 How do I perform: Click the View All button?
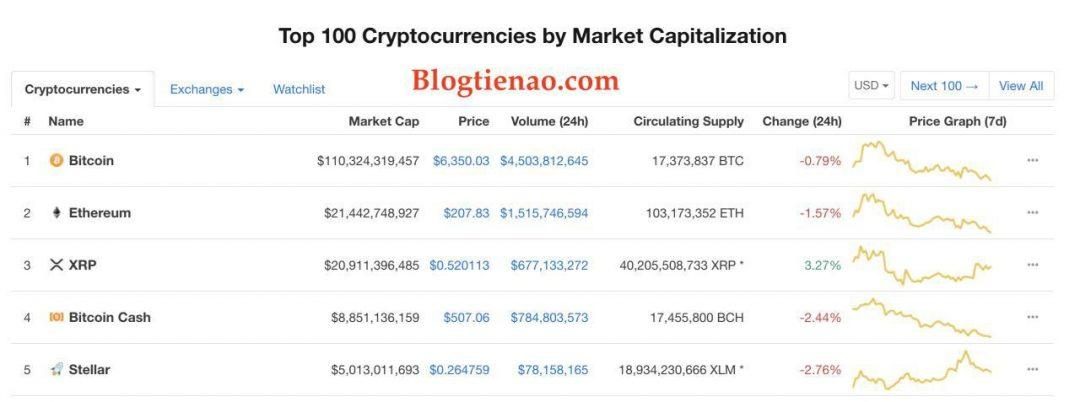click(1021, 86)
